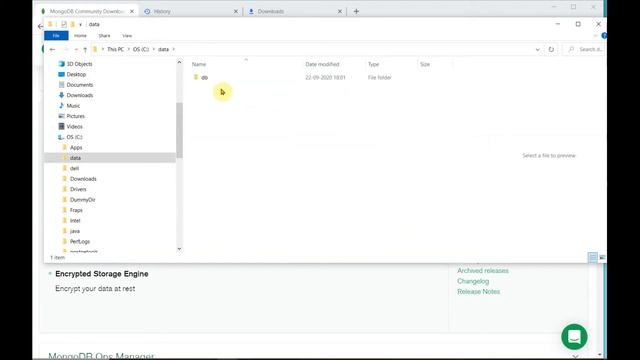Image resolution: width=640 pixels, height=360 pixels.
Task: Select dell folder in tree
Action: [x=74, y=169]
